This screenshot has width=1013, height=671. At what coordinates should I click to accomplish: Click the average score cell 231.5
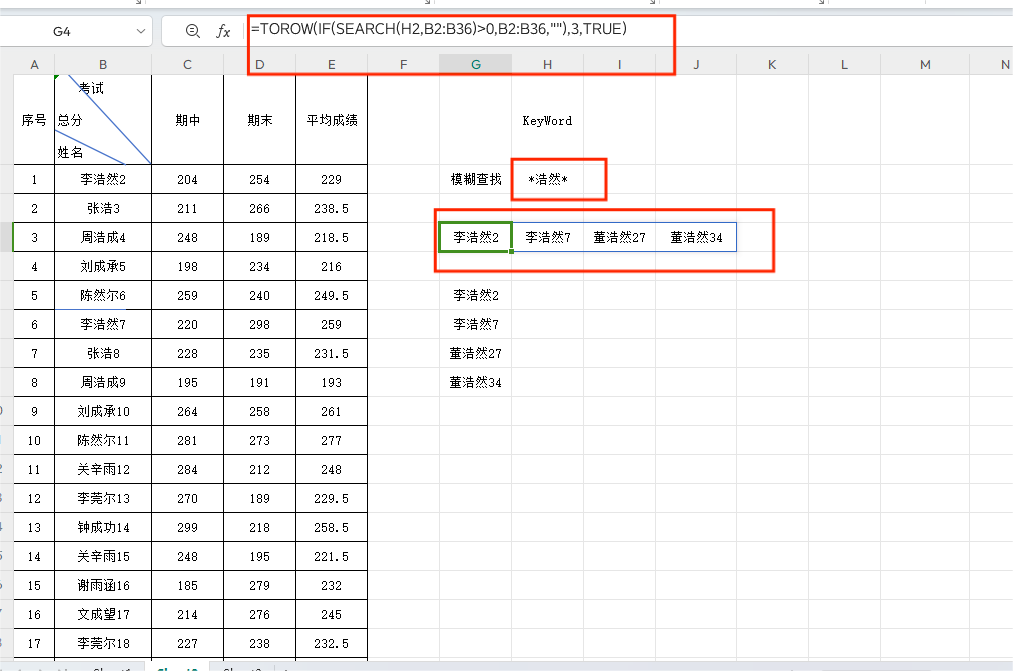[331, 354]
